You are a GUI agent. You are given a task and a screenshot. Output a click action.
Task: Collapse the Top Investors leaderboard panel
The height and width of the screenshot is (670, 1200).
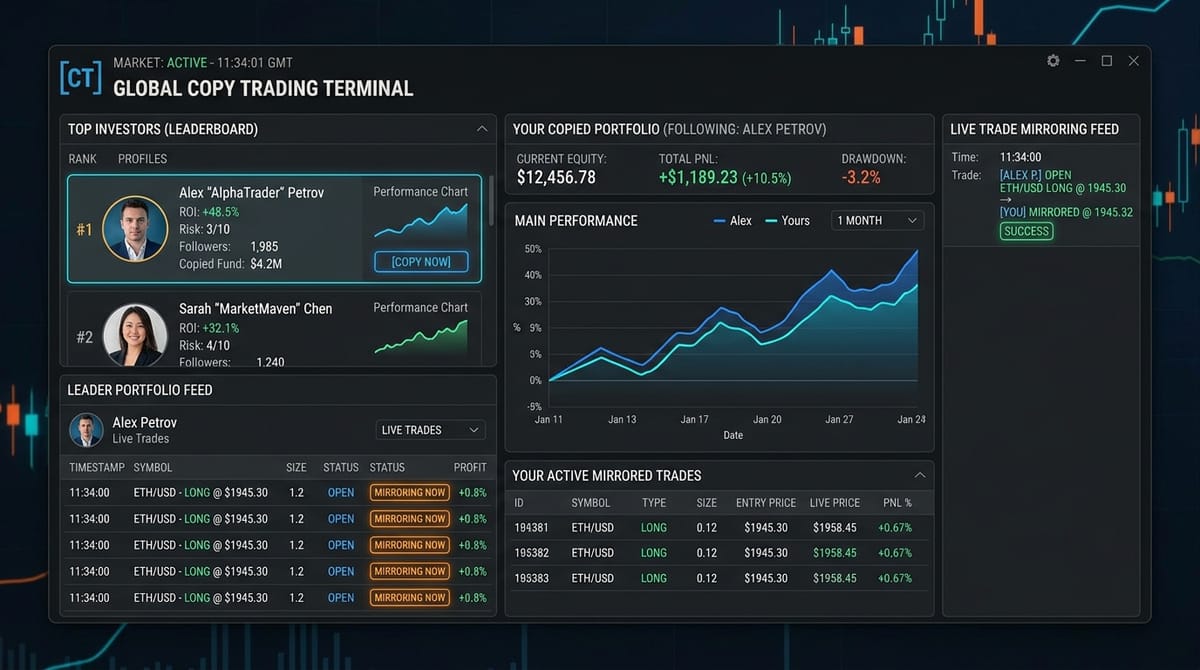click(x=482, y=129)
